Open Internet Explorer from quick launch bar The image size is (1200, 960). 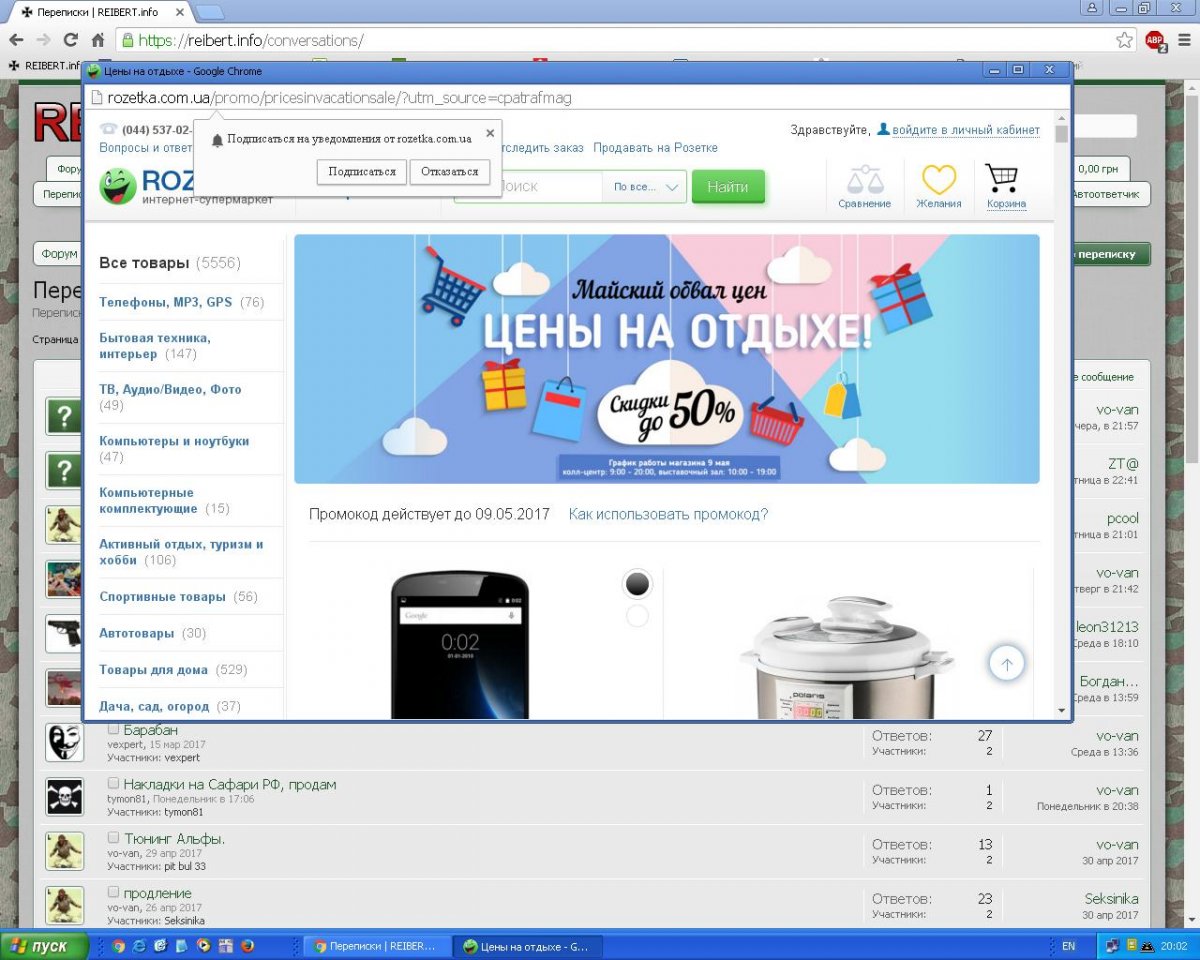(x=140, y=945)
